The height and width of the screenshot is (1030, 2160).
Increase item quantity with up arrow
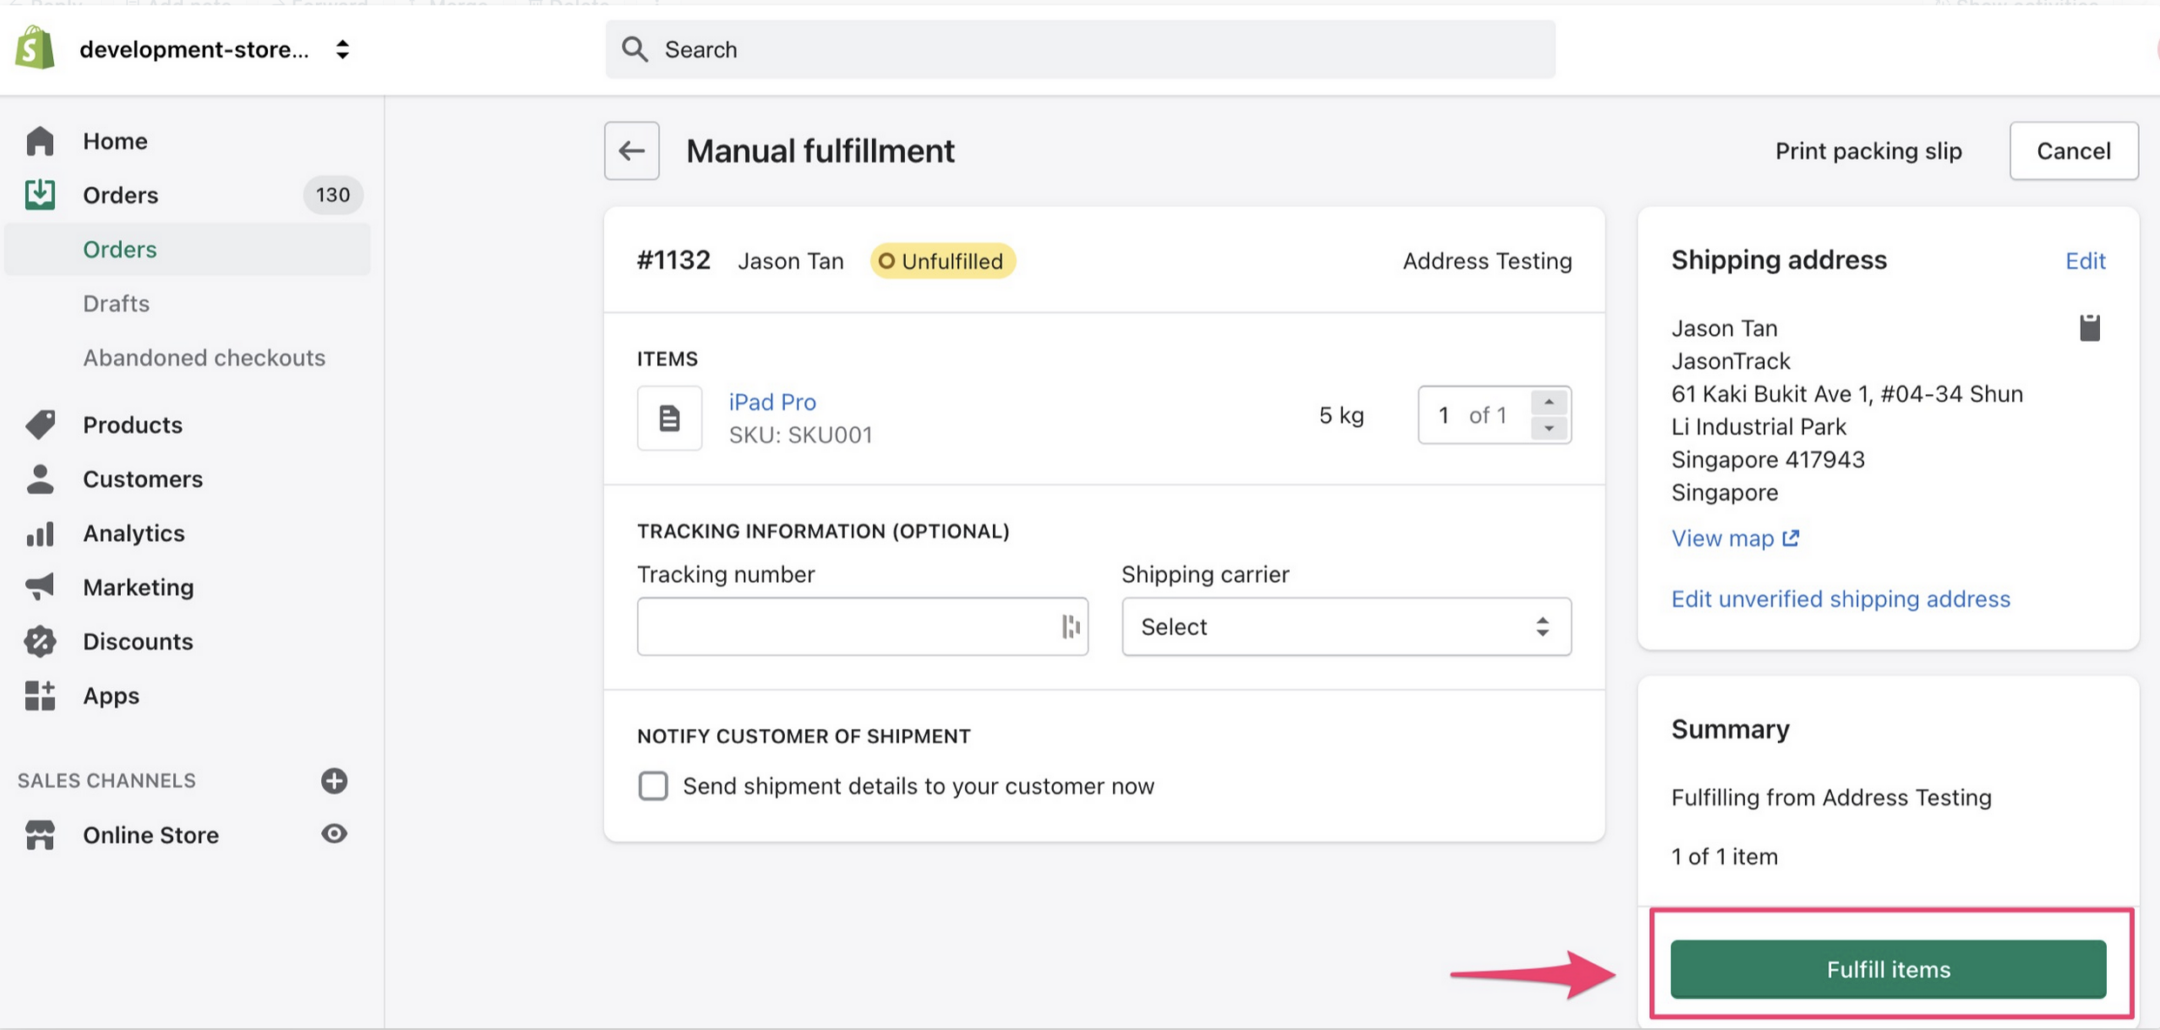click(1549, 402)
